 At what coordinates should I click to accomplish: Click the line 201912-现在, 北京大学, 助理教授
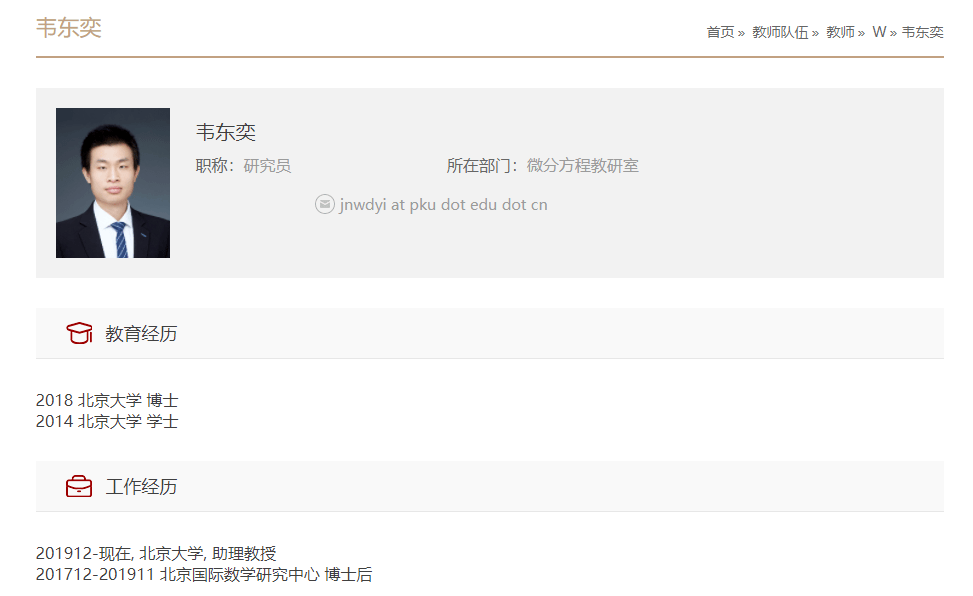156,553
